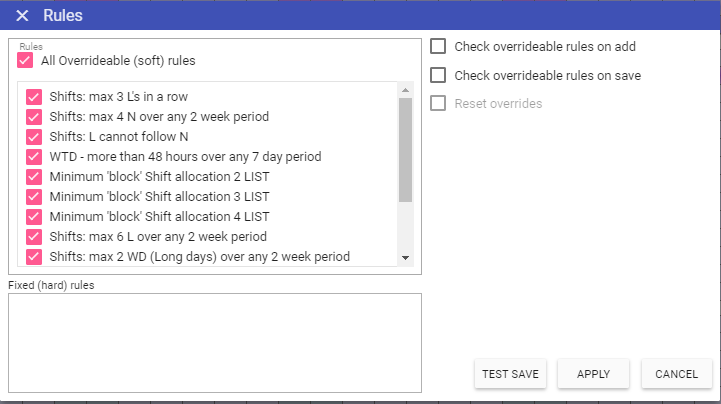Uncheck Shifts: max 3 L's in a row
This screenshot has width=721, height=404.
pyautogui.click(x=34, y=97)
